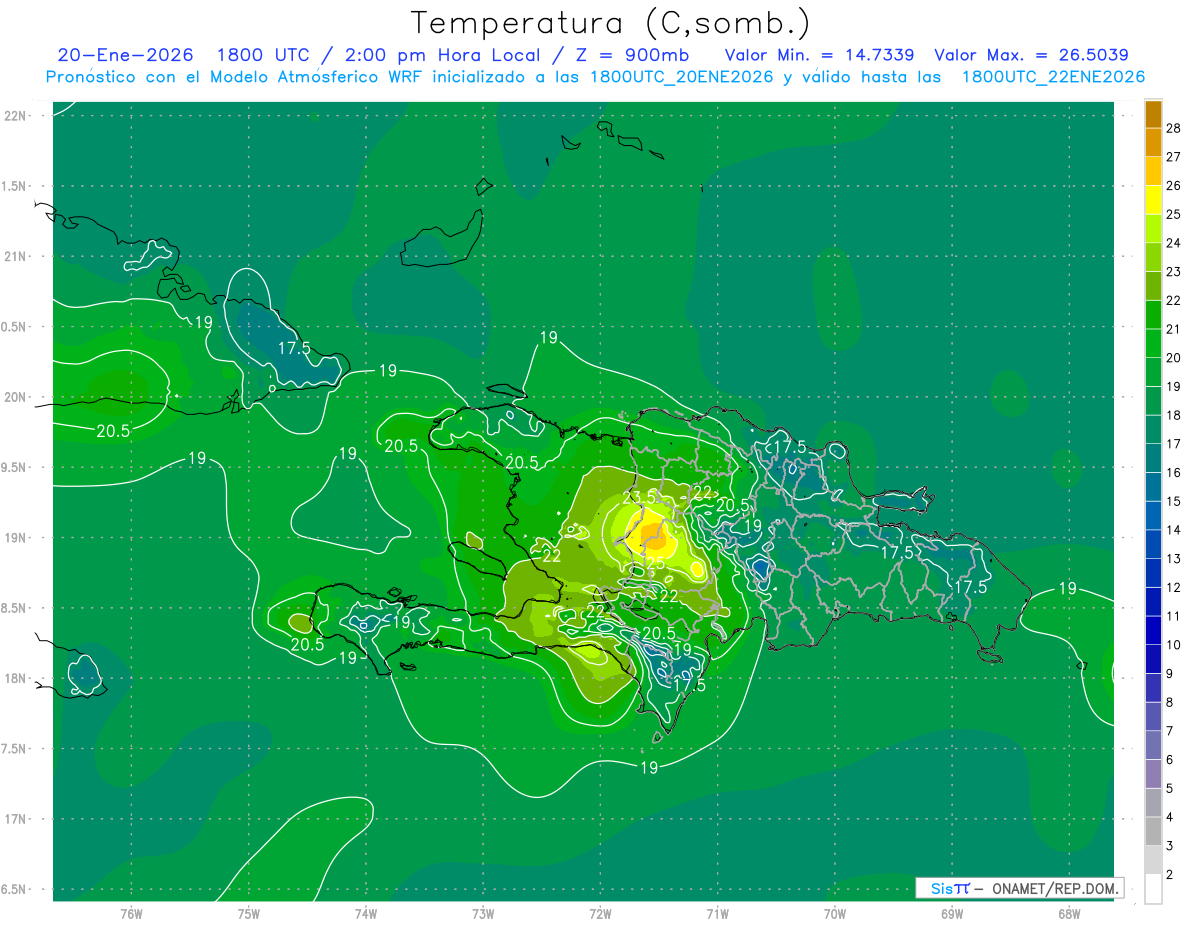Click legend value 12 on the color scale
The image size is (1200, 927).
pos(1174,587)
